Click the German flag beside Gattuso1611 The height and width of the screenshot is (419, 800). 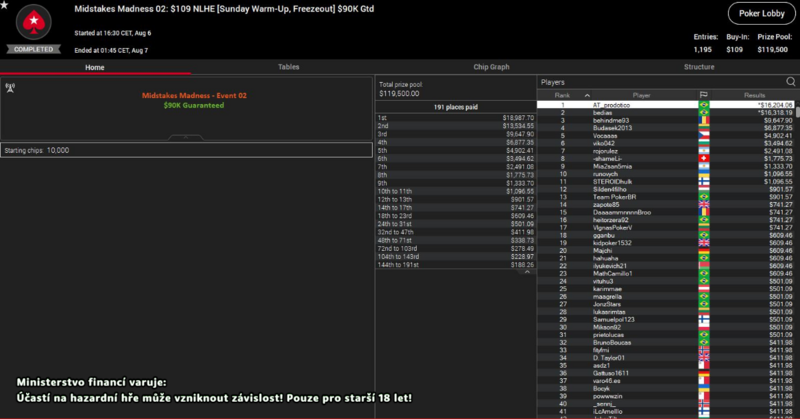[704, 373]
